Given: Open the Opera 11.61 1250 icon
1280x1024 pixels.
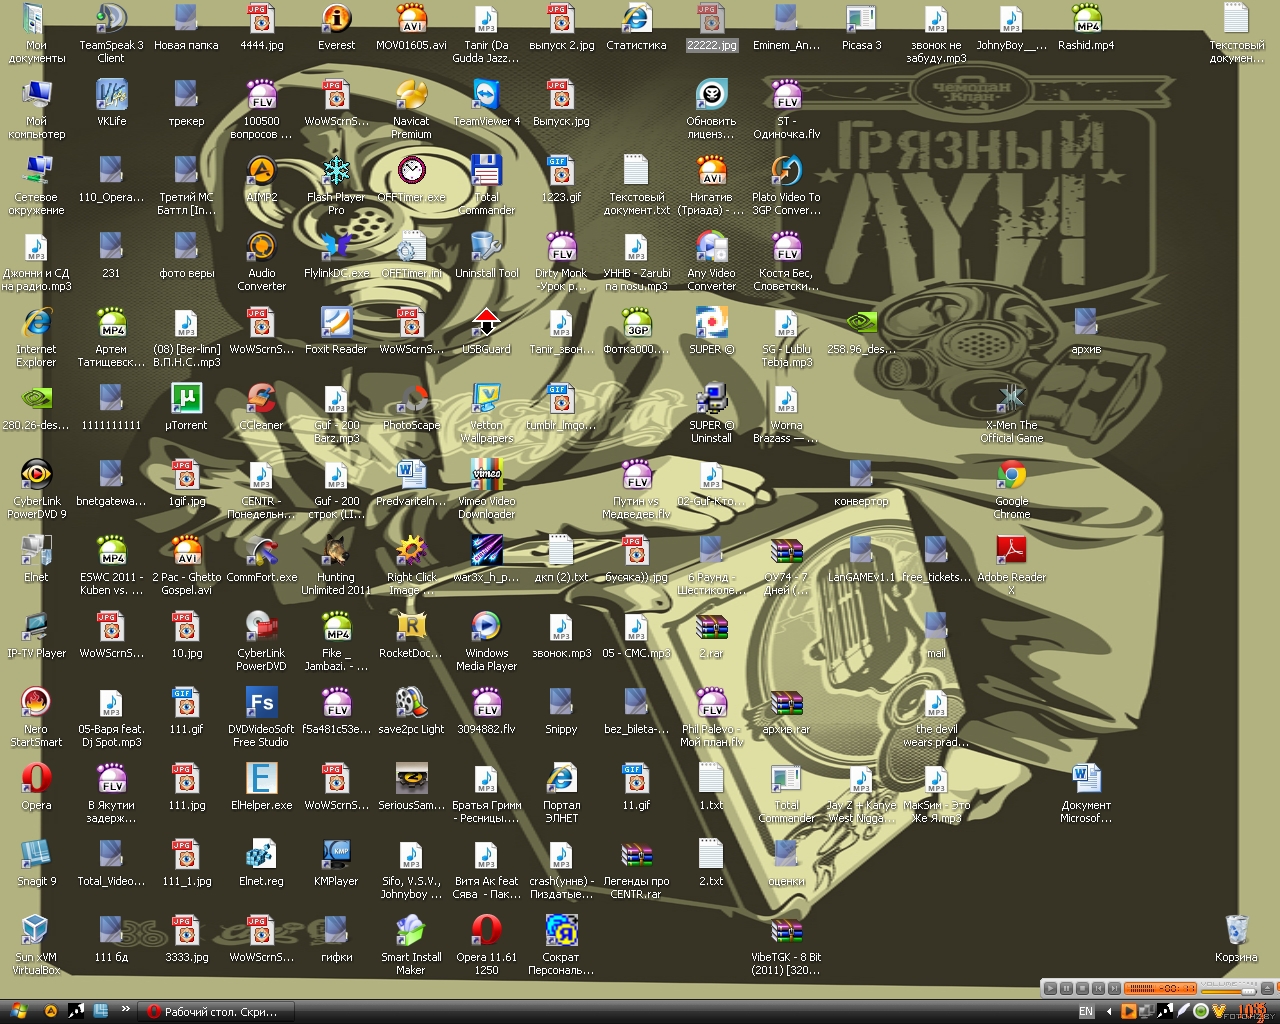Looking at the screenshot, I should pos(486,945).
